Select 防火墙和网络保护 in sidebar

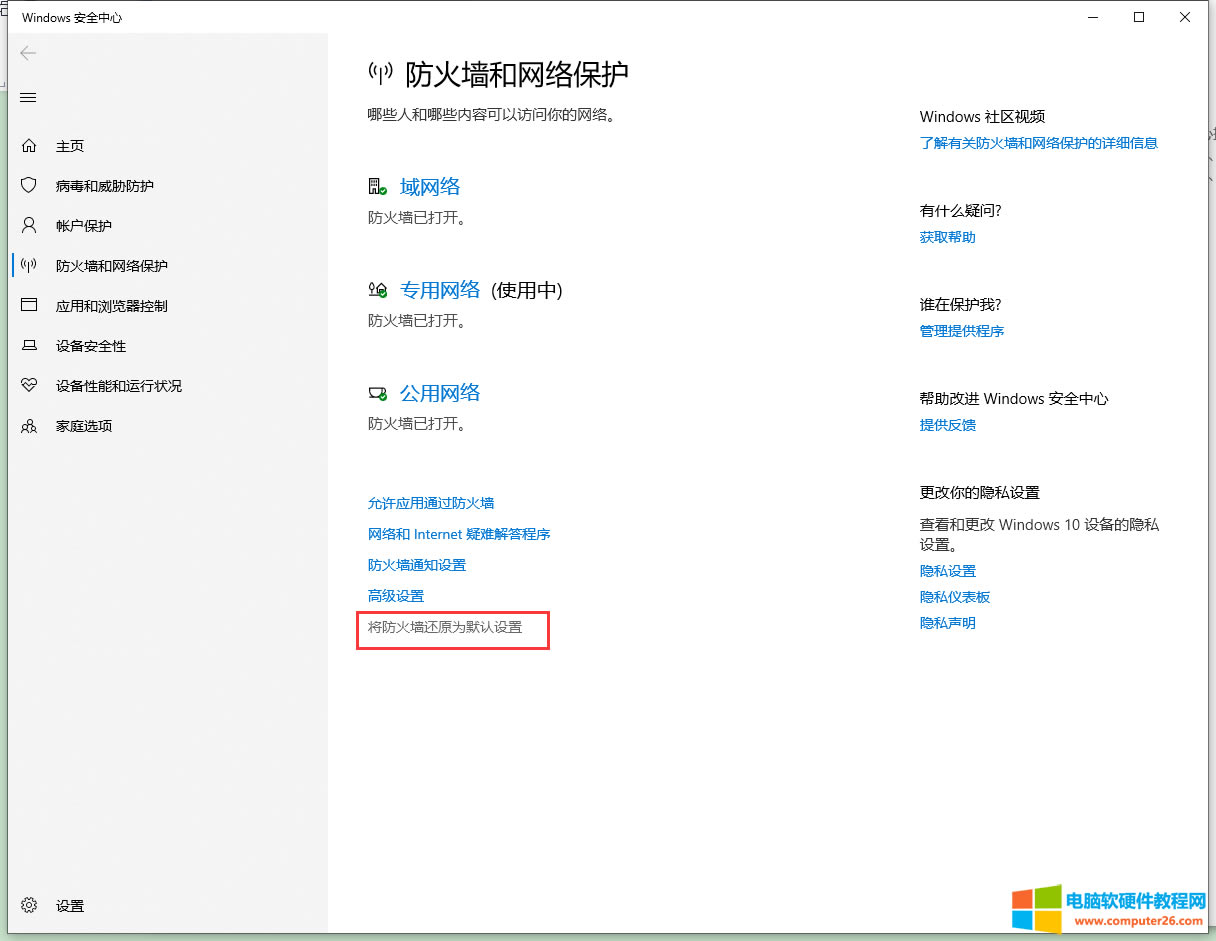(111, 266)
